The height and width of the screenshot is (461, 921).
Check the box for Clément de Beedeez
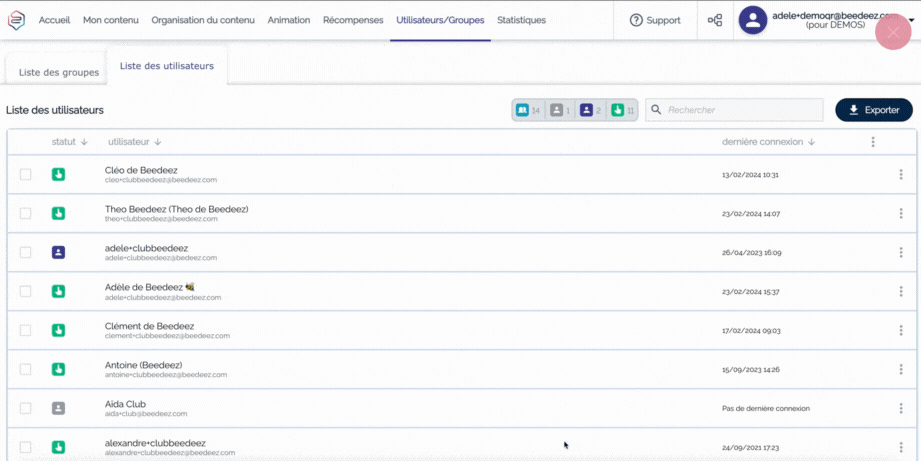point(26,330)
